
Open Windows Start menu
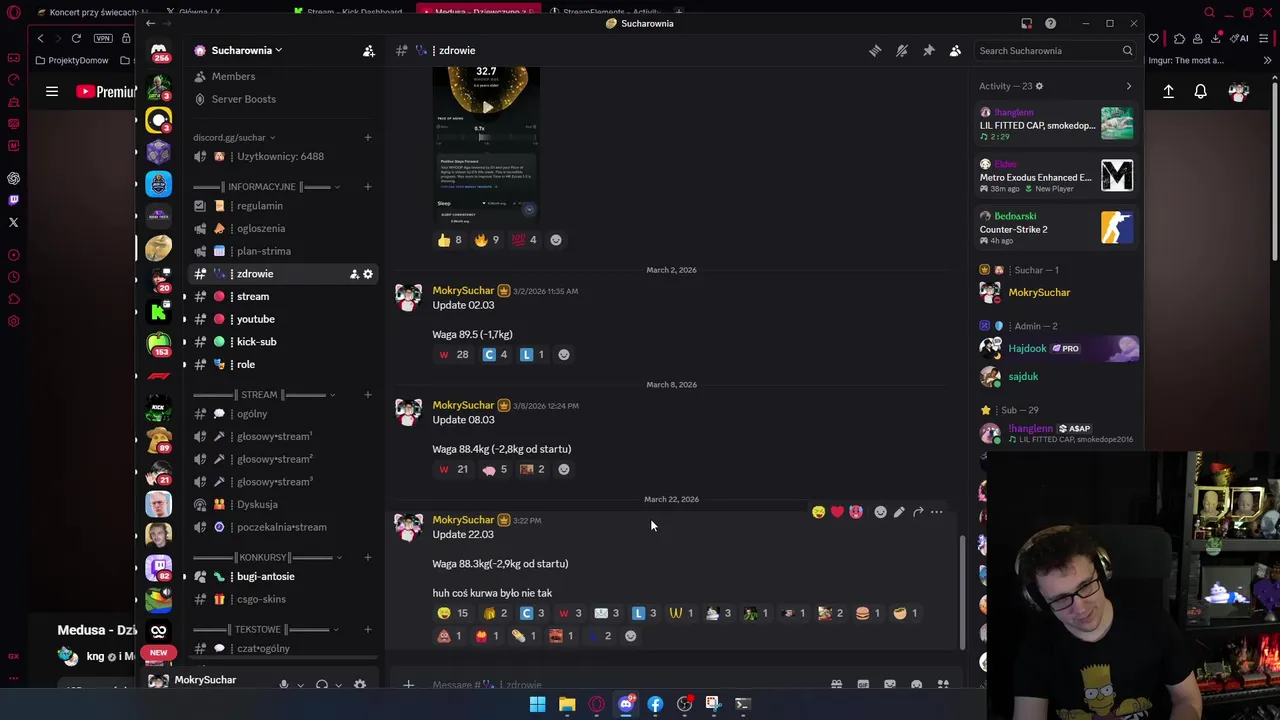point(537,704)
